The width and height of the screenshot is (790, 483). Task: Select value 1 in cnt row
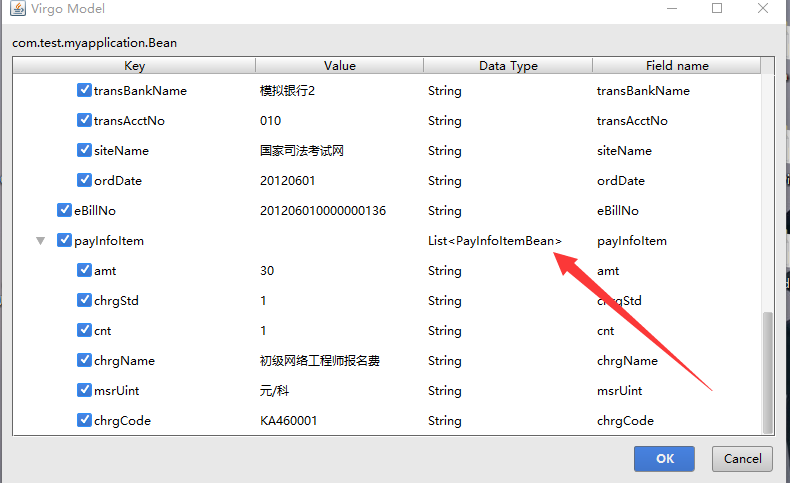pos(263,330)
